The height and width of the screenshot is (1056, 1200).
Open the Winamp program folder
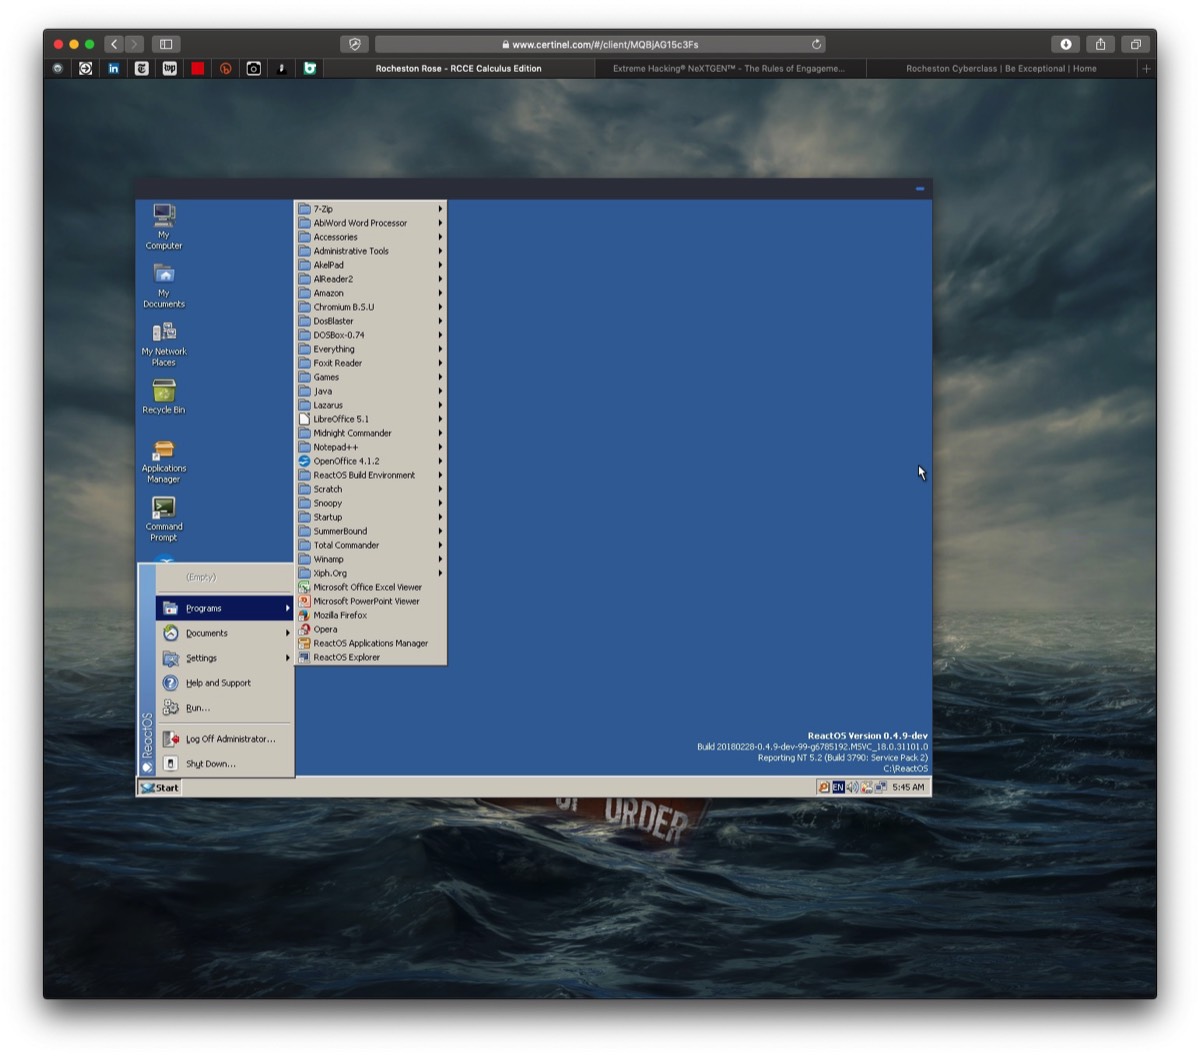[x=371, y=559]
